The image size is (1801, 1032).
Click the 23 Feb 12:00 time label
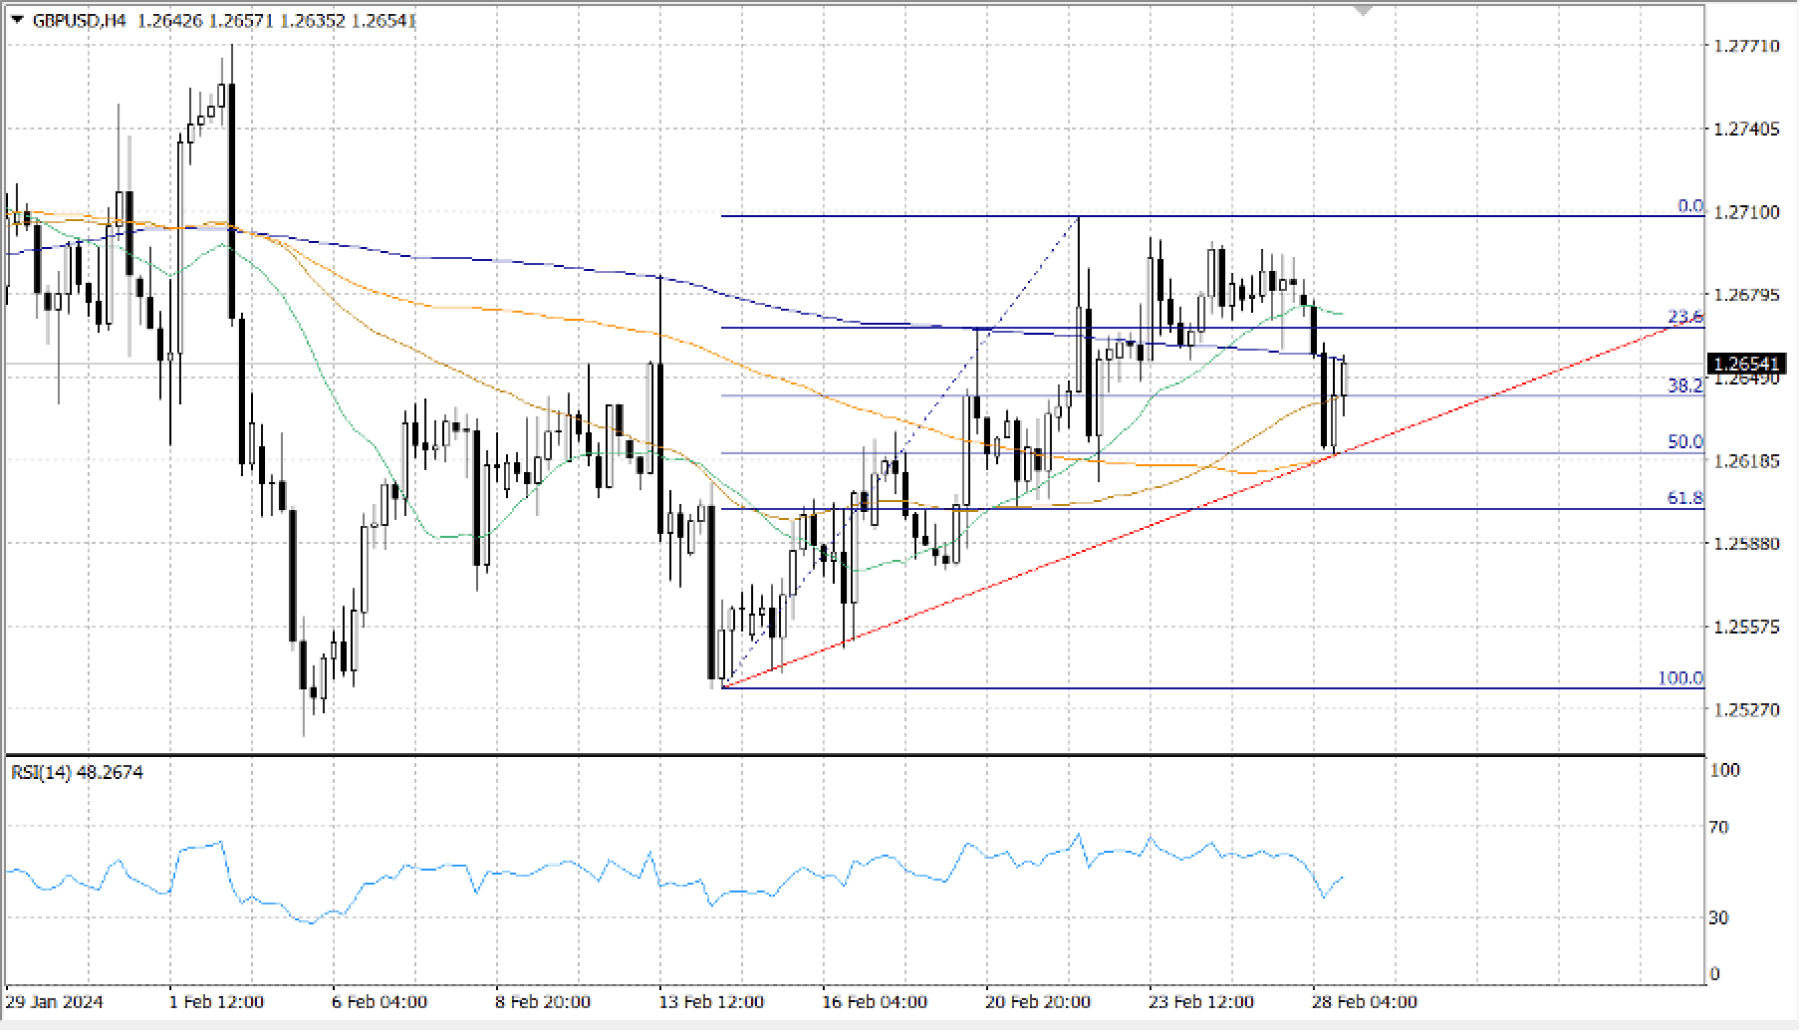(1201, 1002)
